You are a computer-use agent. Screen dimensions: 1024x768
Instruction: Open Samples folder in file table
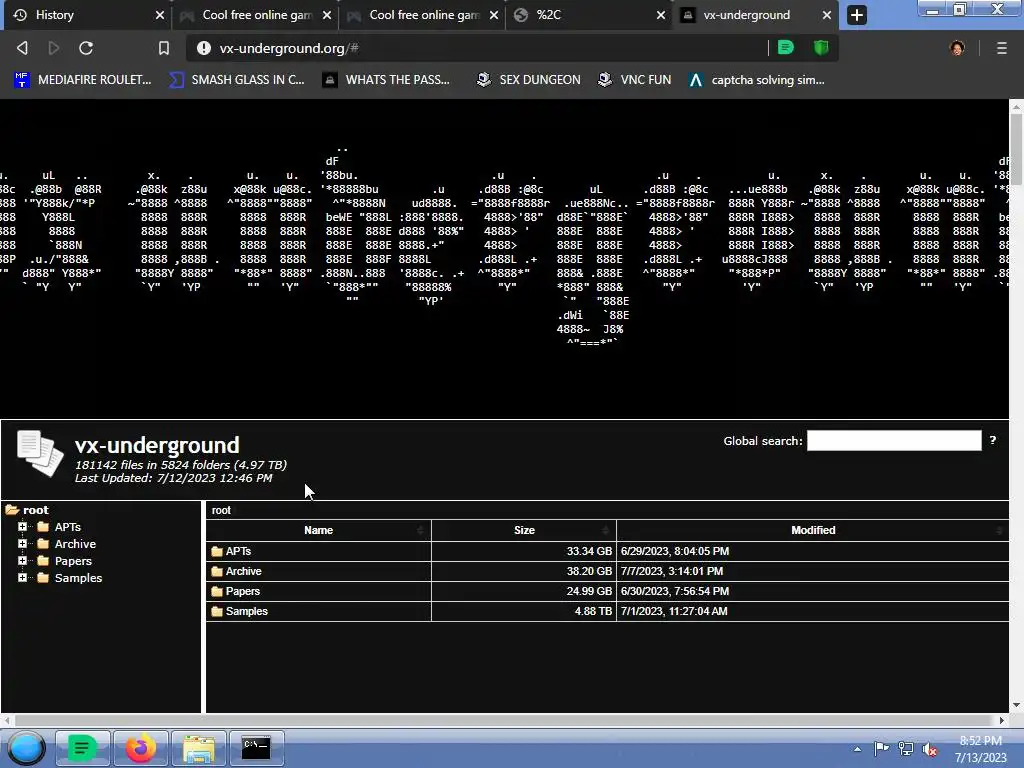pos(247,611)
